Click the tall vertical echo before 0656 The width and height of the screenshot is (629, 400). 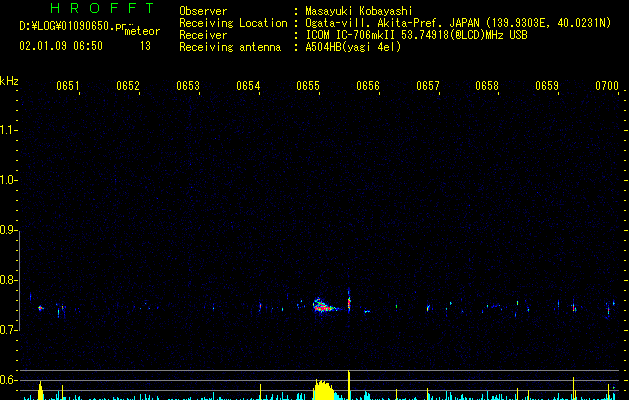click(349, 300)
